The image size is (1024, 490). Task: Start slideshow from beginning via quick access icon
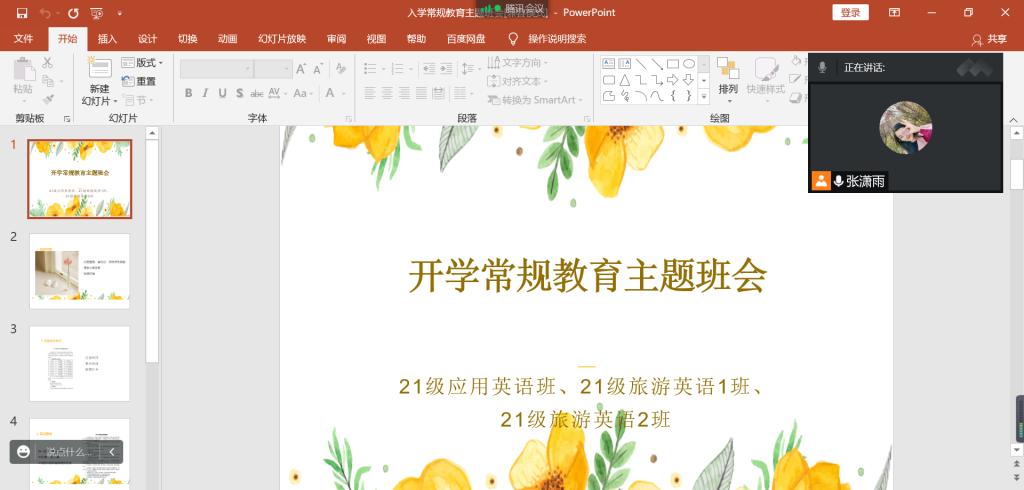tap(97, 12)
